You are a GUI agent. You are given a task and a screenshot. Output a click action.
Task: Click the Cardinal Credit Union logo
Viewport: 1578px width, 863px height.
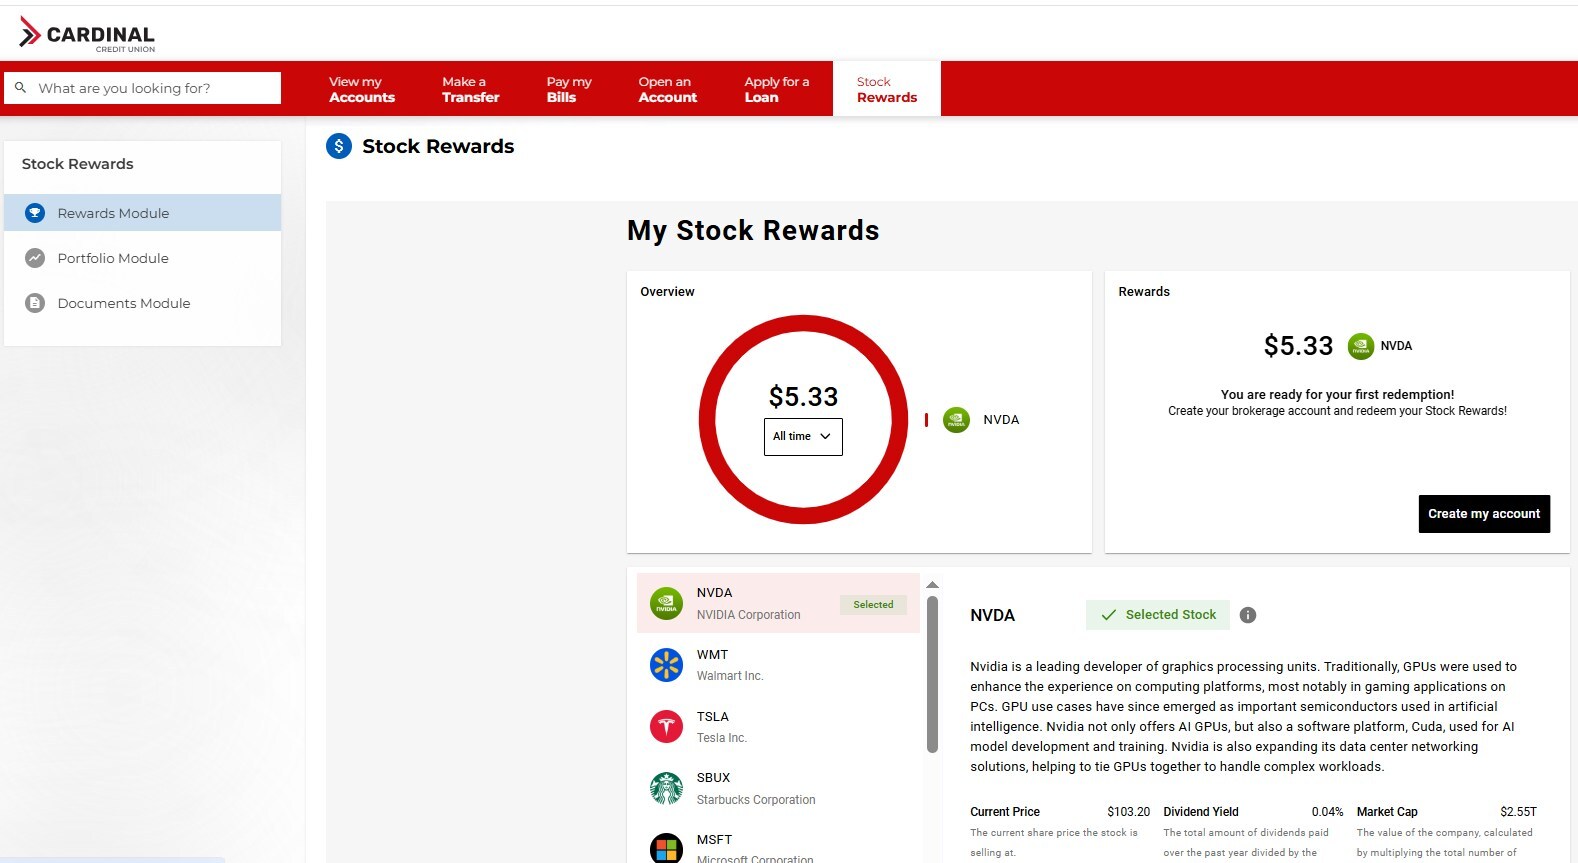coord(87,35)
